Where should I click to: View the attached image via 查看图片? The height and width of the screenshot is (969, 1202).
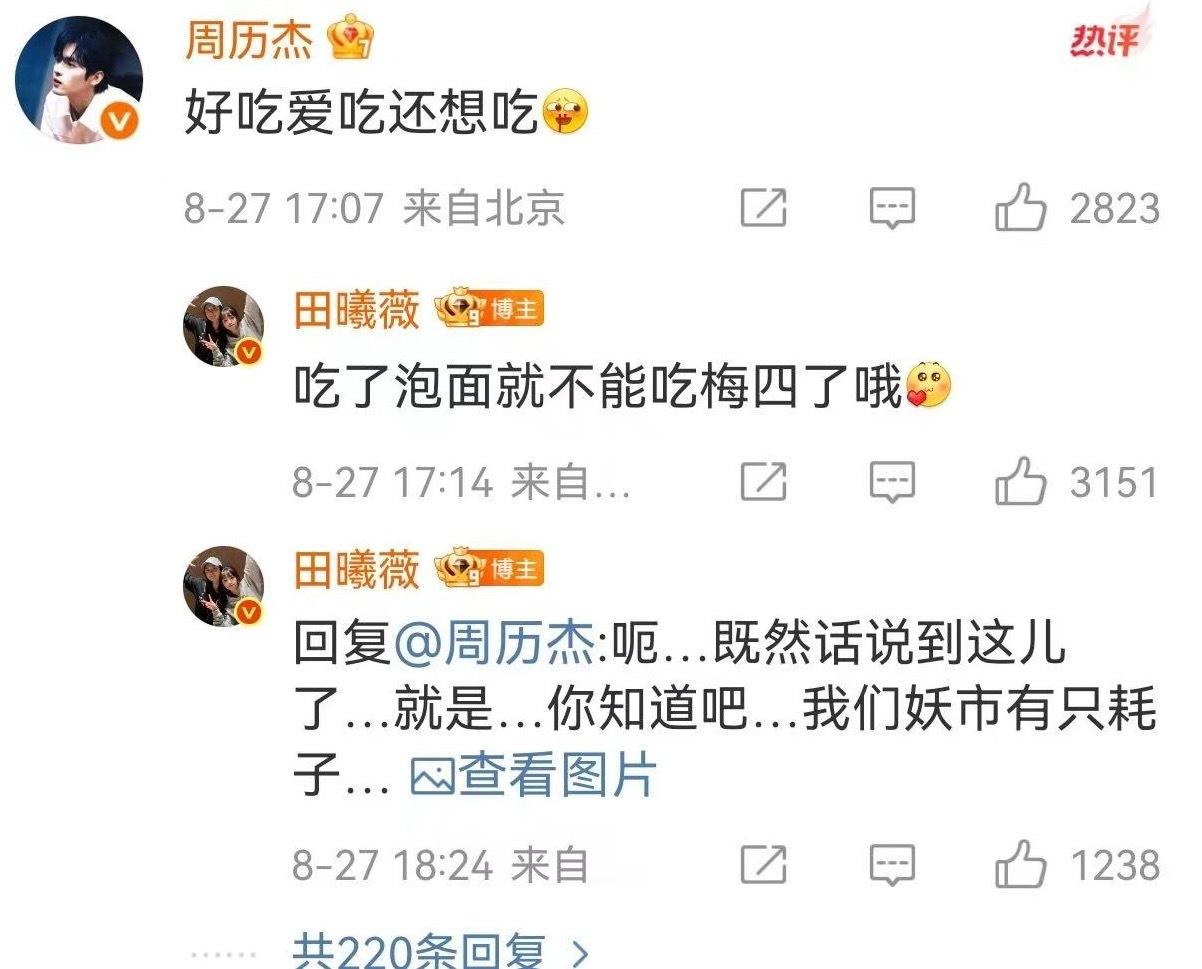coord(533,775)
